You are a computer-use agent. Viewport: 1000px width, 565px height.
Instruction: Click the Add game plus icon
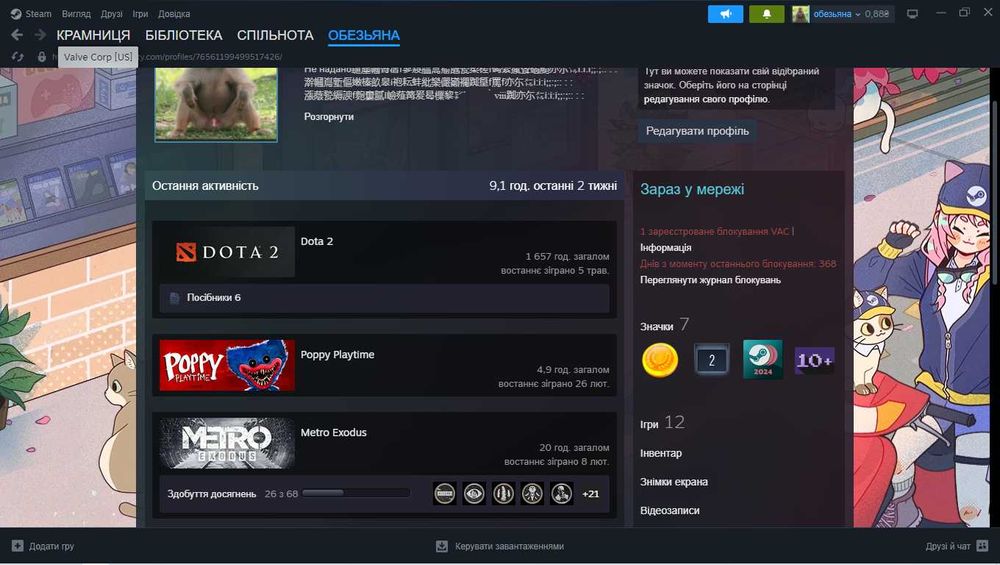17,546
